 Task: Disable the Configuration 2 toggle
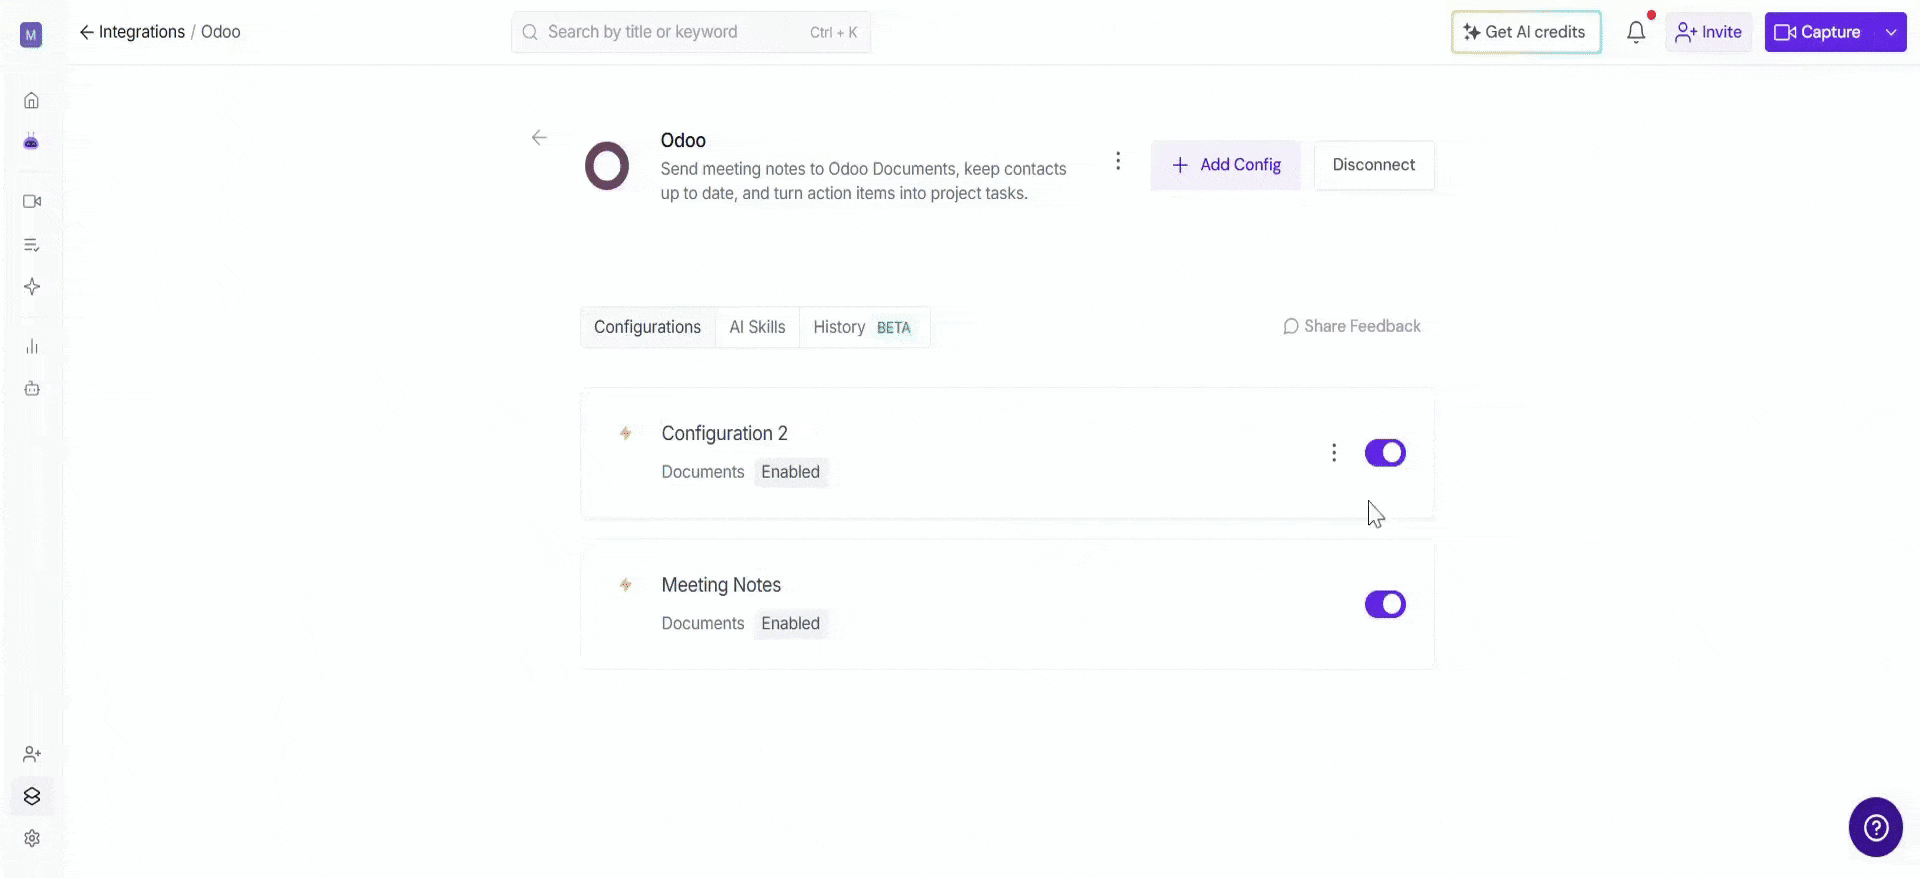[1385, 453]
